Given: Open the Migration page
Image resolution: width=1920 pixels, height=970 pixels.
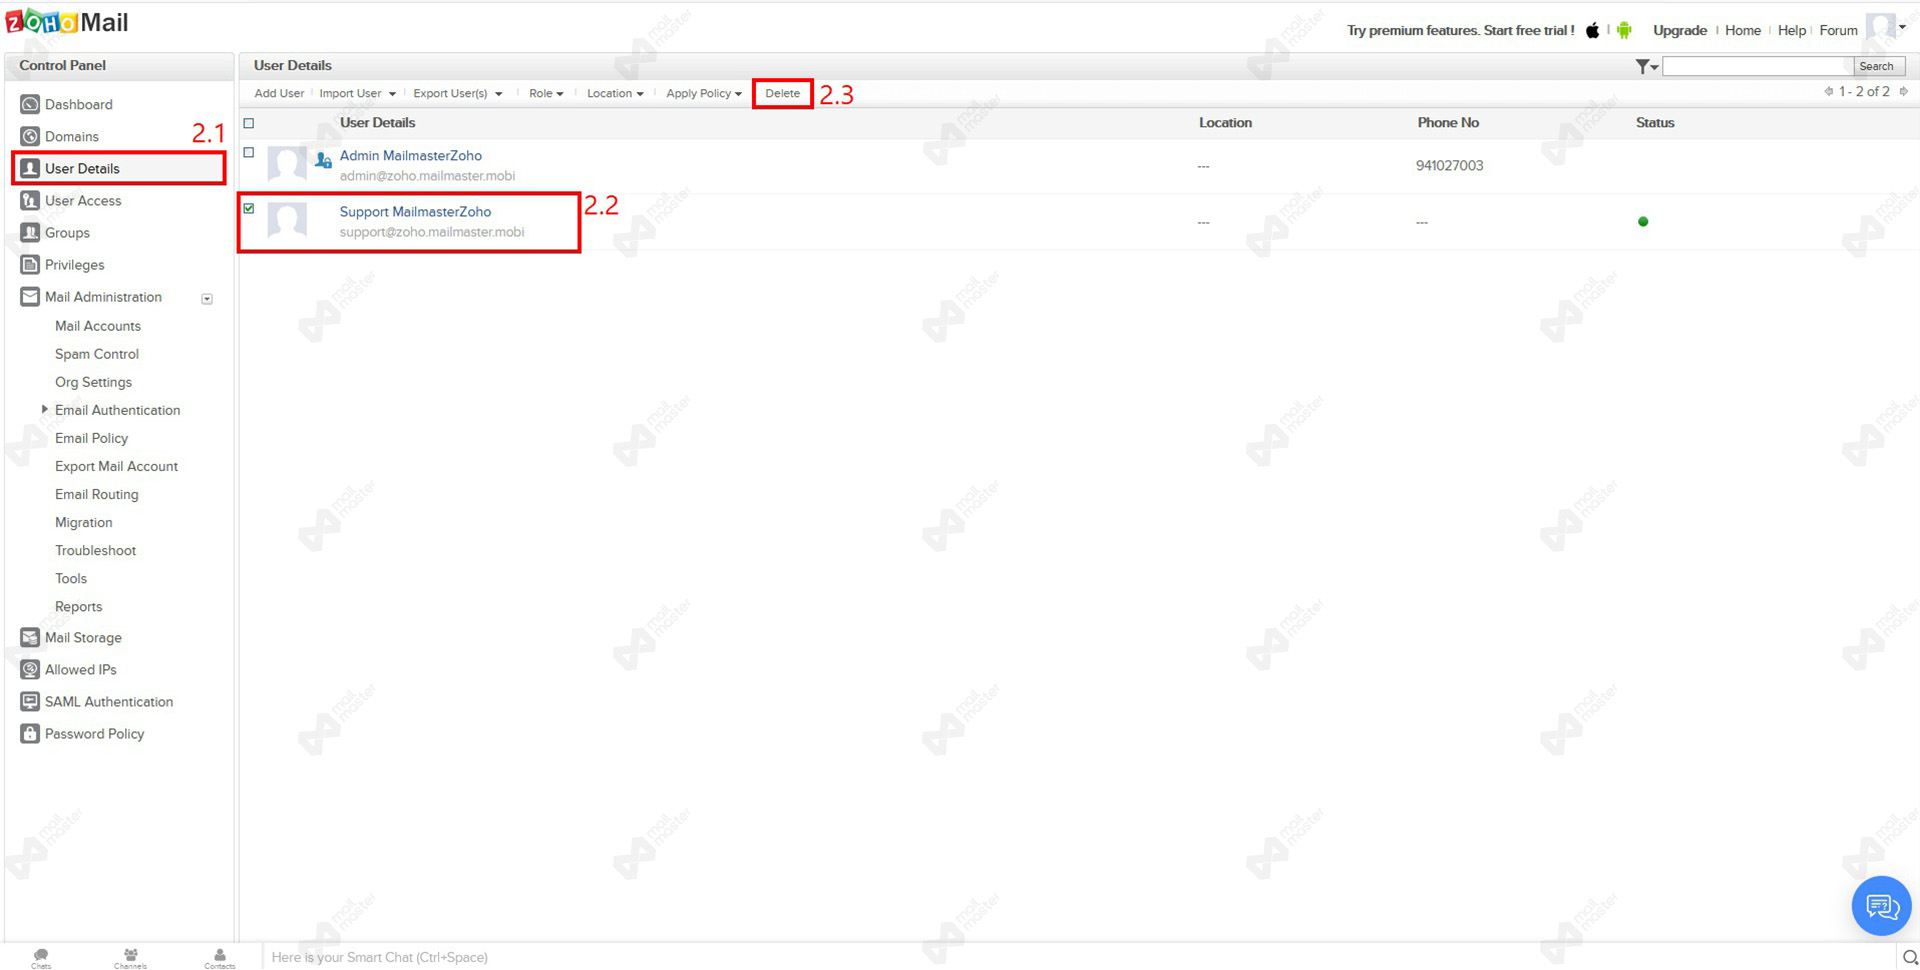Looking at the screenshot, I should [x=83, y=522].
